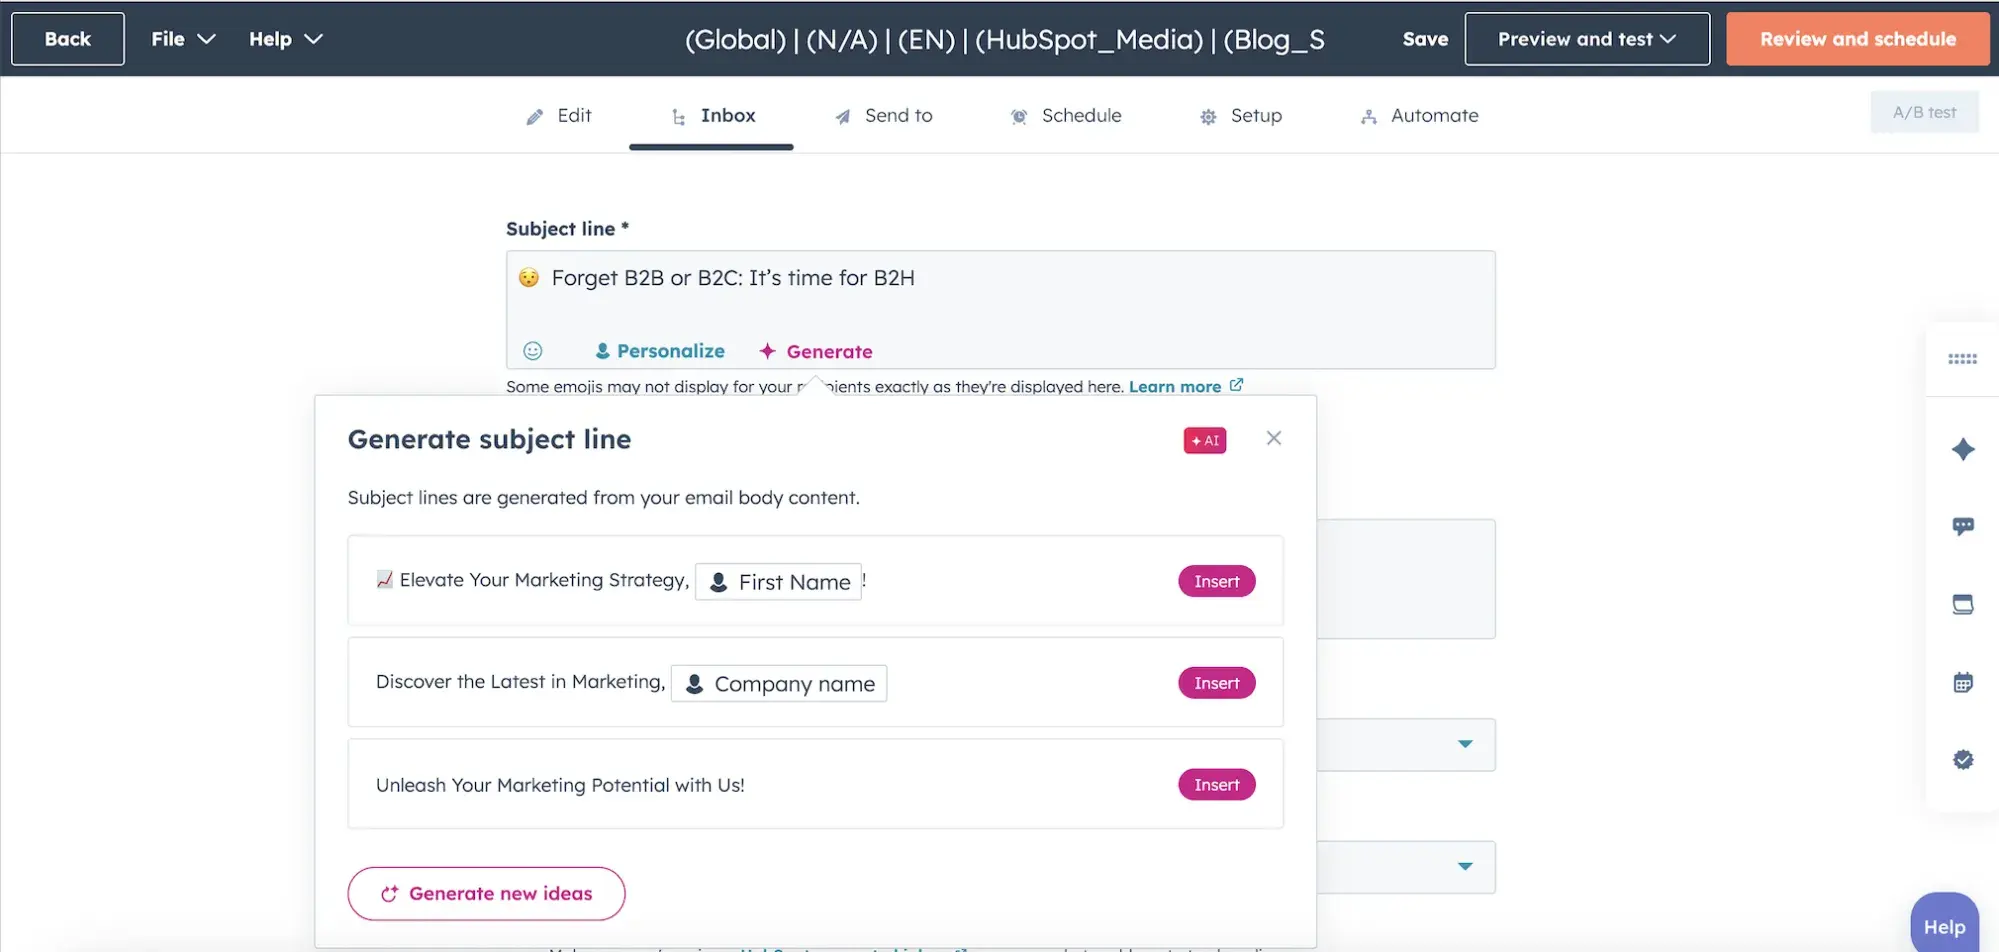
Task: Open the Help menu in the top bar
Action: [285, 39]
